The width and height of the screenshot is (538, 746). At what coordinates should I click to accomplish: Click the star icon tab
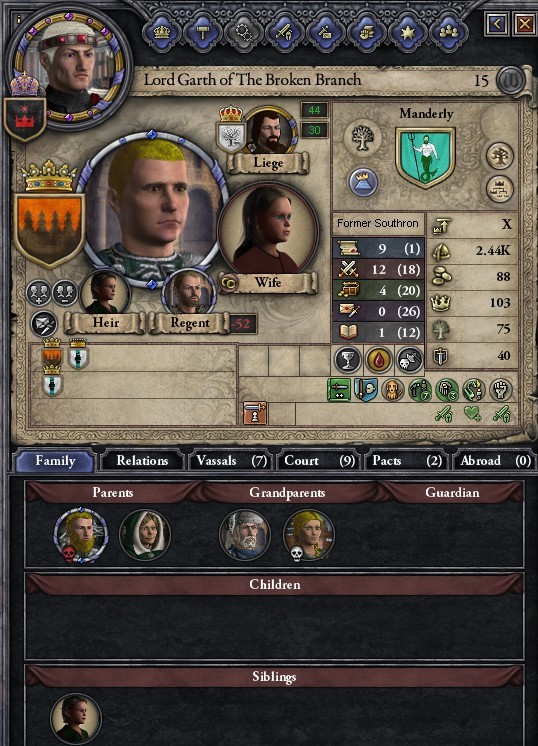(408, 33)
